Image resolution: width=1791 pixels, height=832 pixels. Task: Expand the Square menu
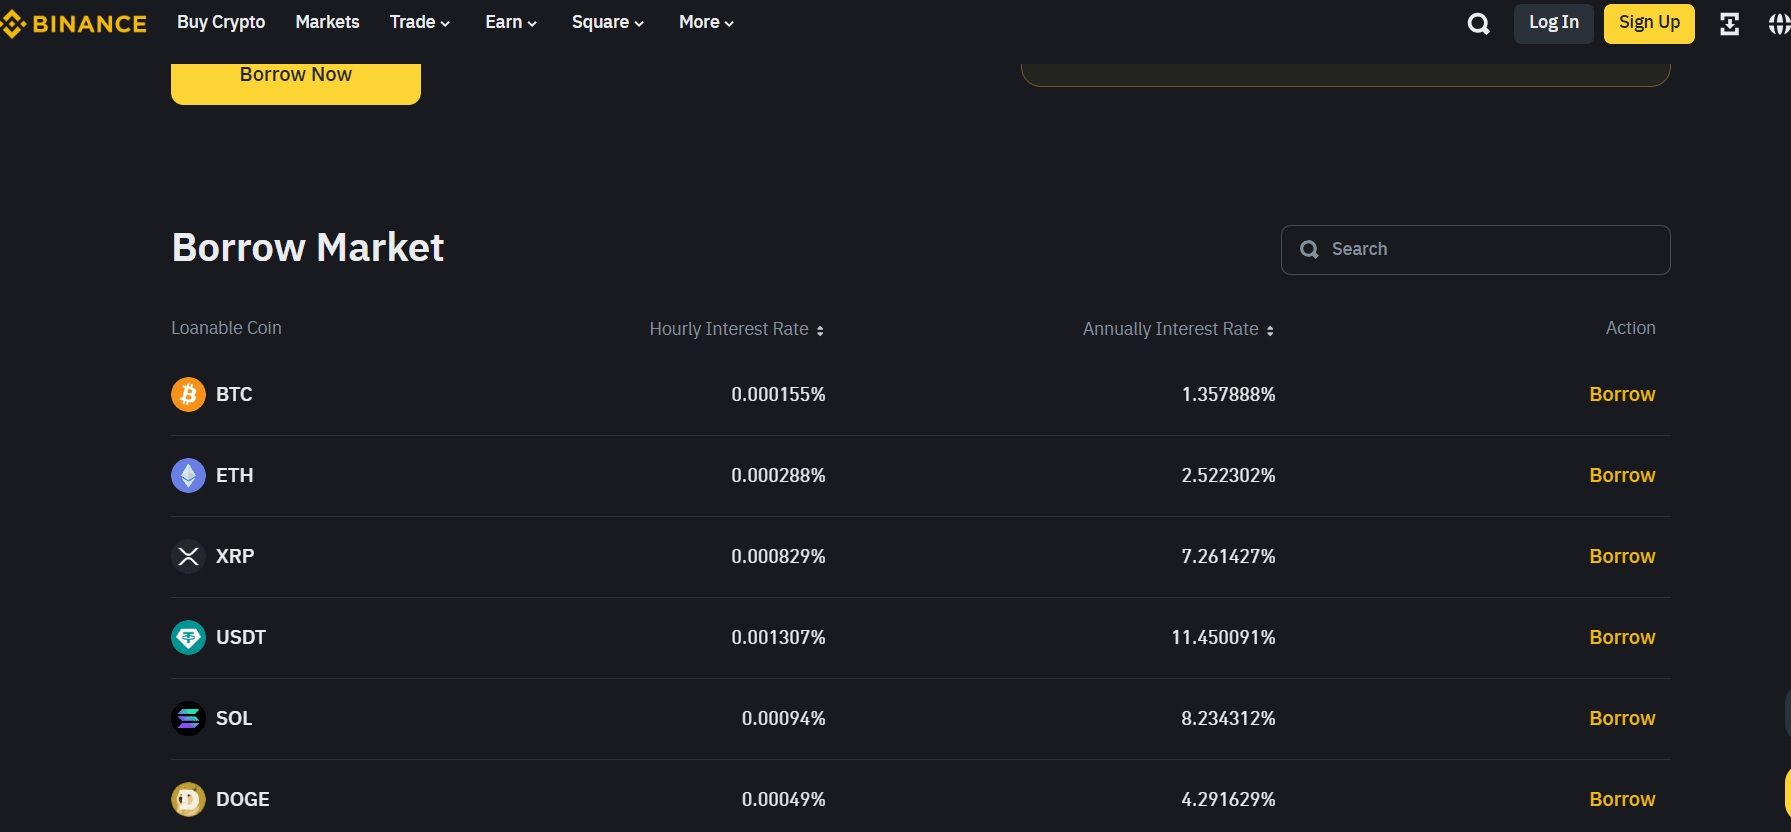[x=608, y=22]
